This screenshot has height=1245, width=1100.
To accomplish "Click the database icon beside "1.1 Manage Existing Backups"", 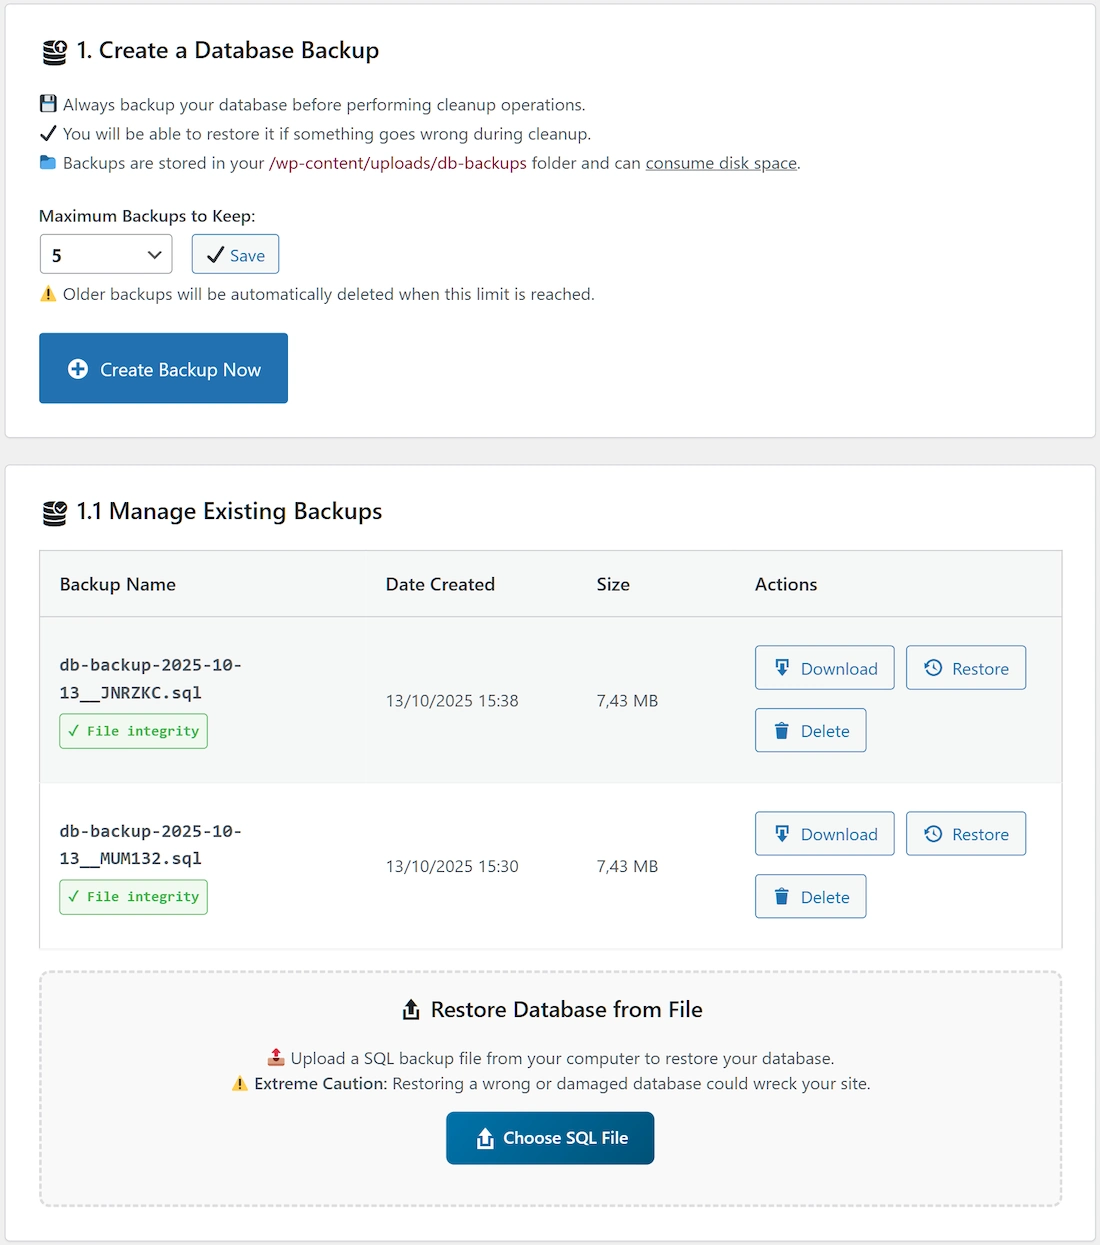I will [54, 511].
